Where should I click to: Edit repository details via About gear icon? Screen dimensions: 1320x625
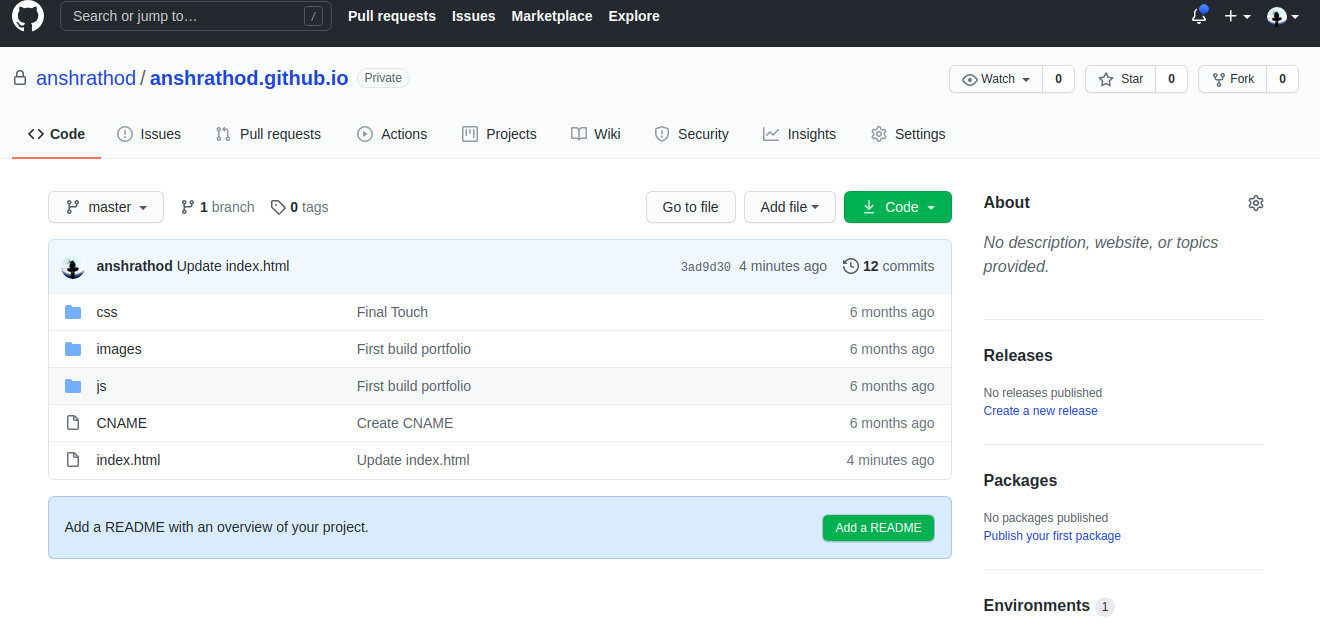(1256, 203)
